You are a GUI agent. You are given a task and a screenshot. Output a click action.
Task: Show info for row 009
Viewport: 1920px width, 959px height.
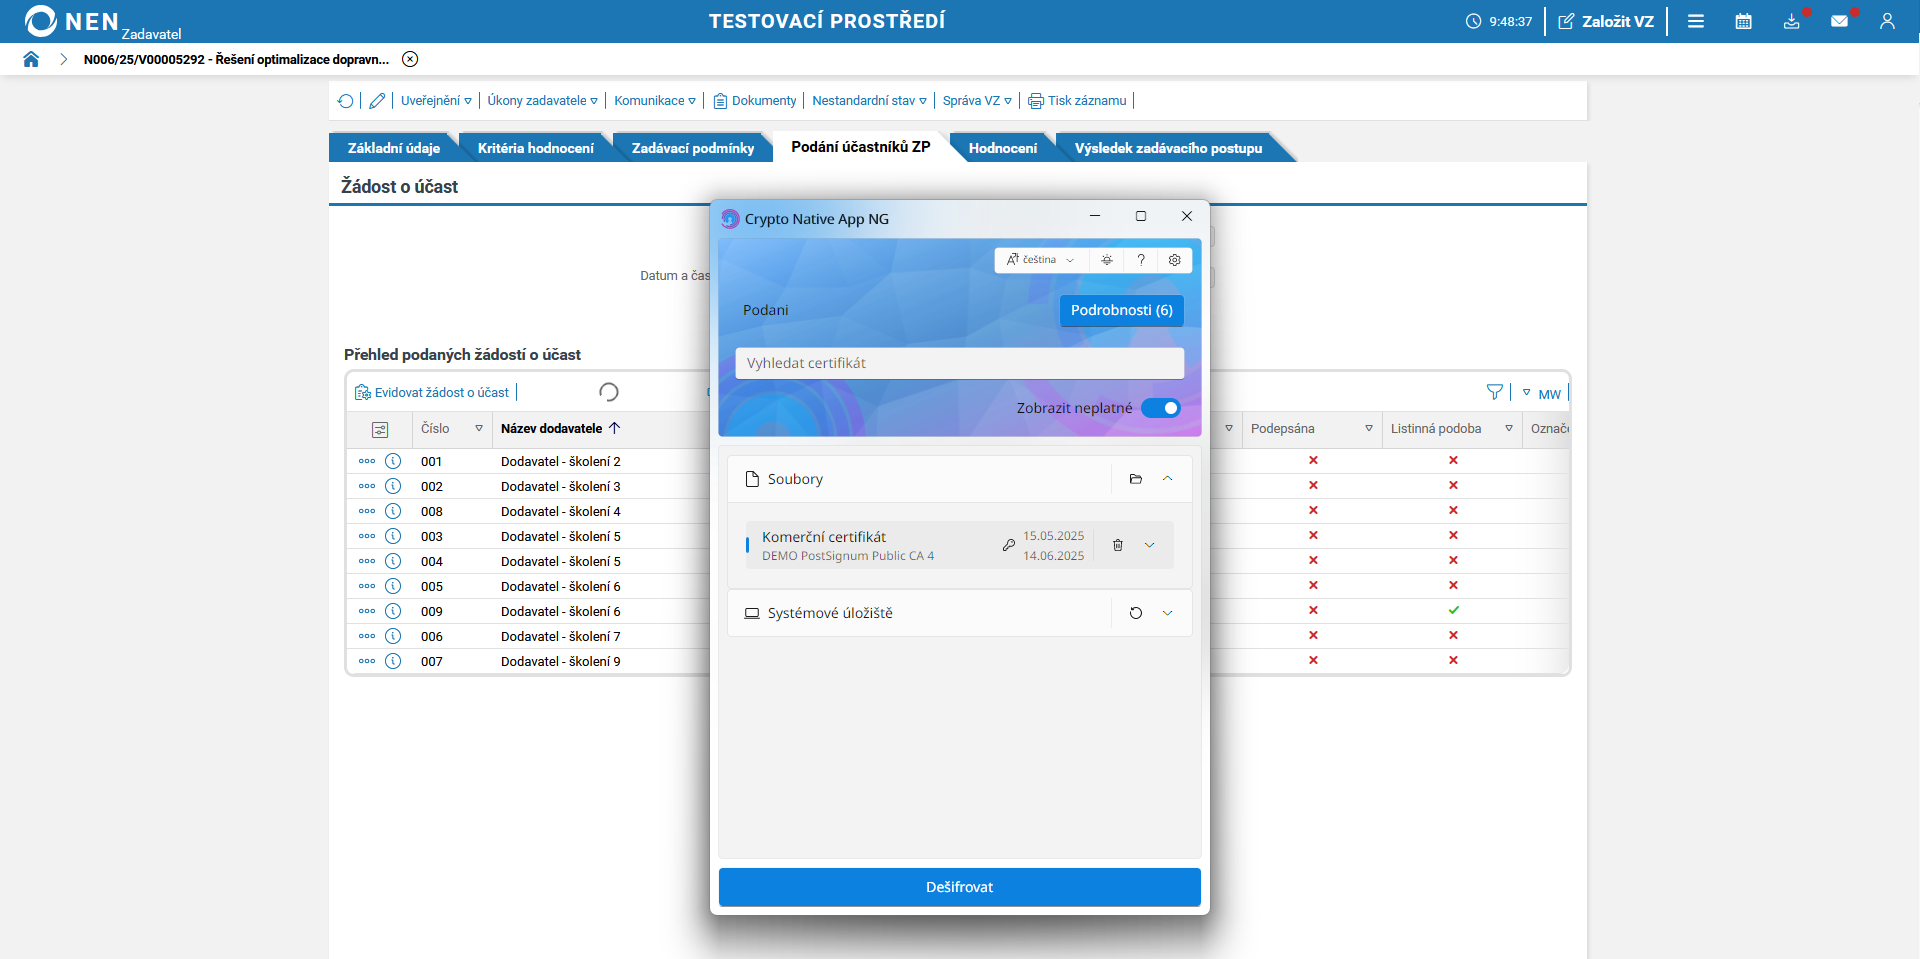[x=393, y=611]
